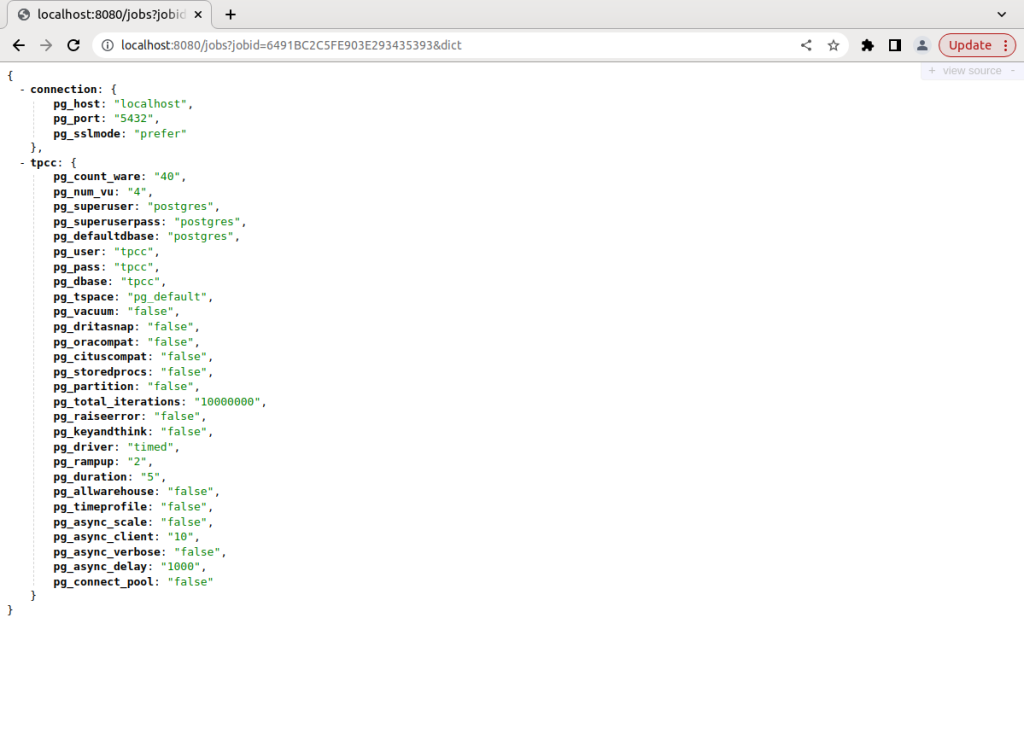Select the "prefer" value
The image size is (1024, 746).
pos(160,133)
